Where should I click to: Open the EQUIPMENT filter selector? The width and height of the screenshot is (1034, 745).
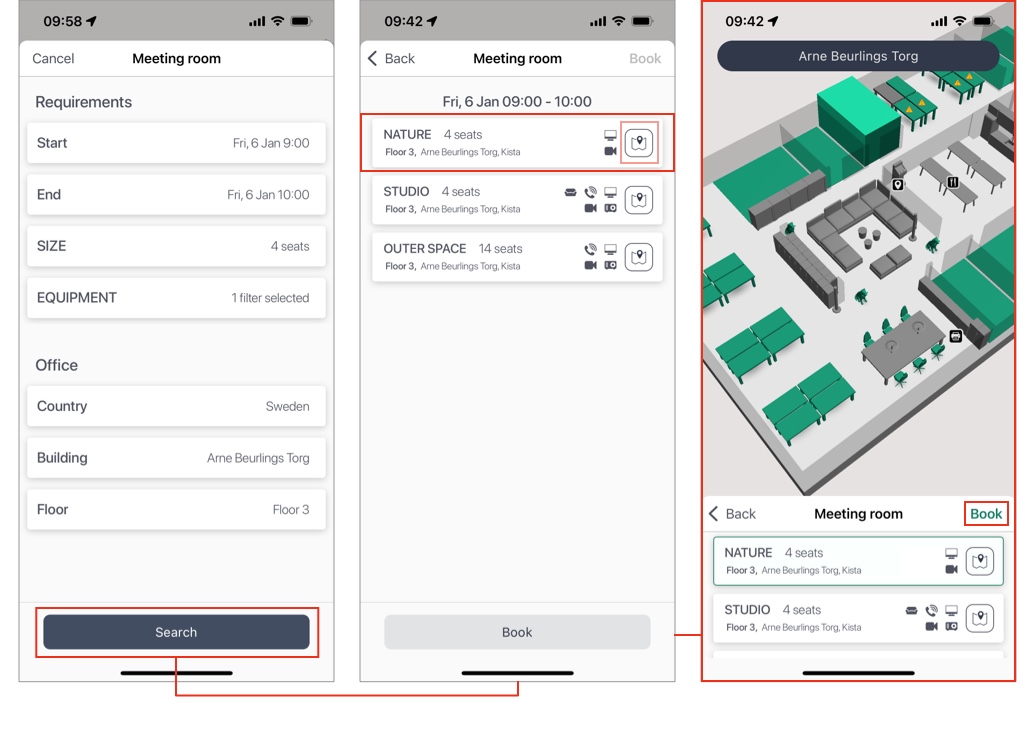point(176,298)
